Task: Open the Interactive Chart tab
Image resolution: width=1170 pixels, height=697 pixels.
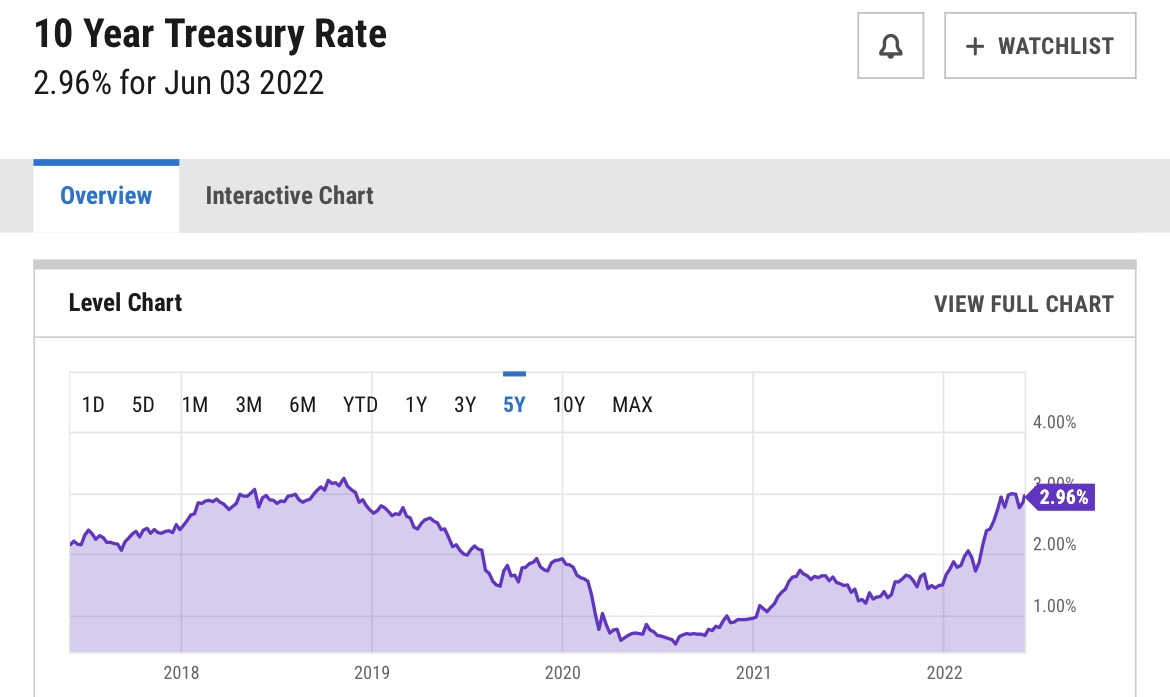Action: click(x=289, y=196)
